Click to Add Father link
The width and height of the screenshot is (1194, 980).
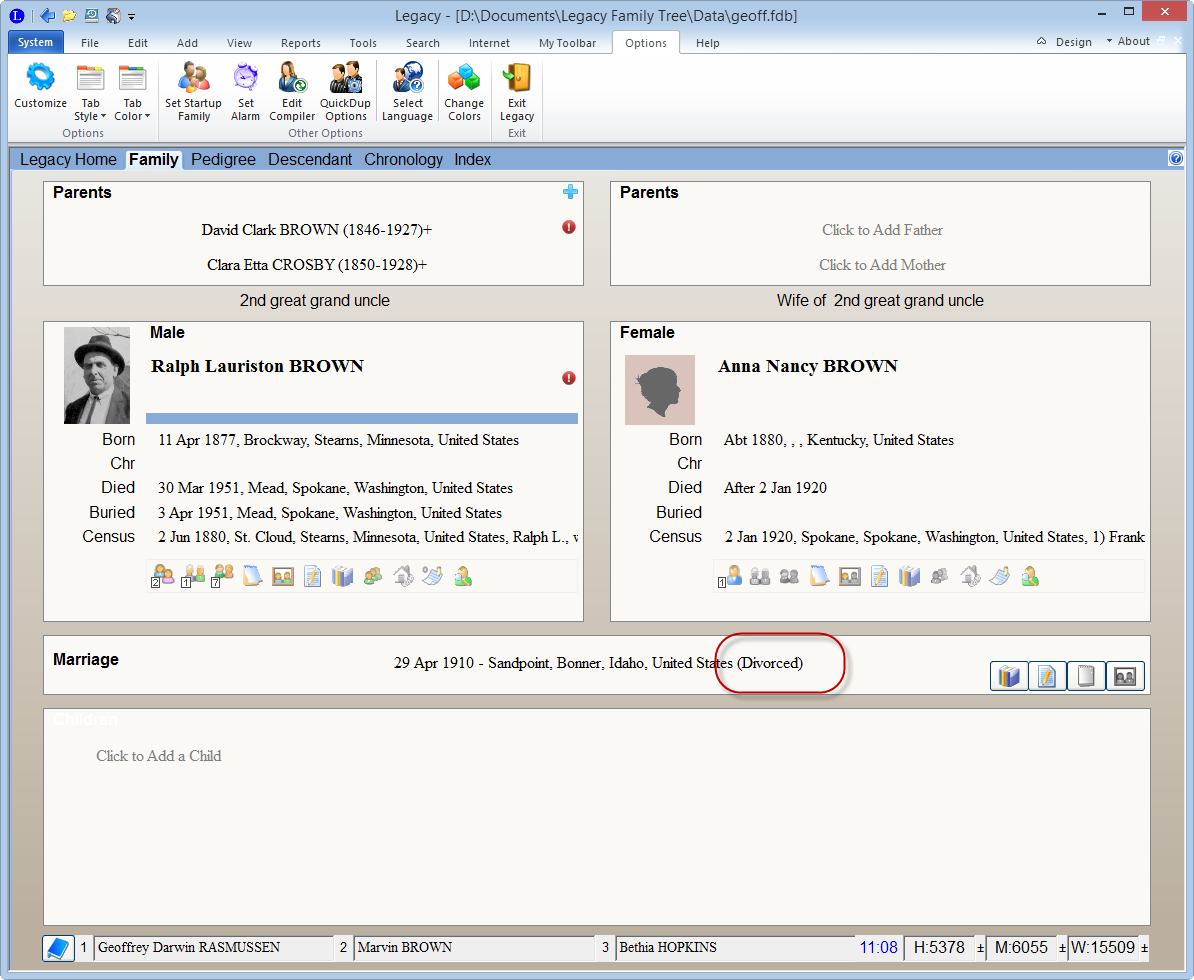(x=882, y=230)
